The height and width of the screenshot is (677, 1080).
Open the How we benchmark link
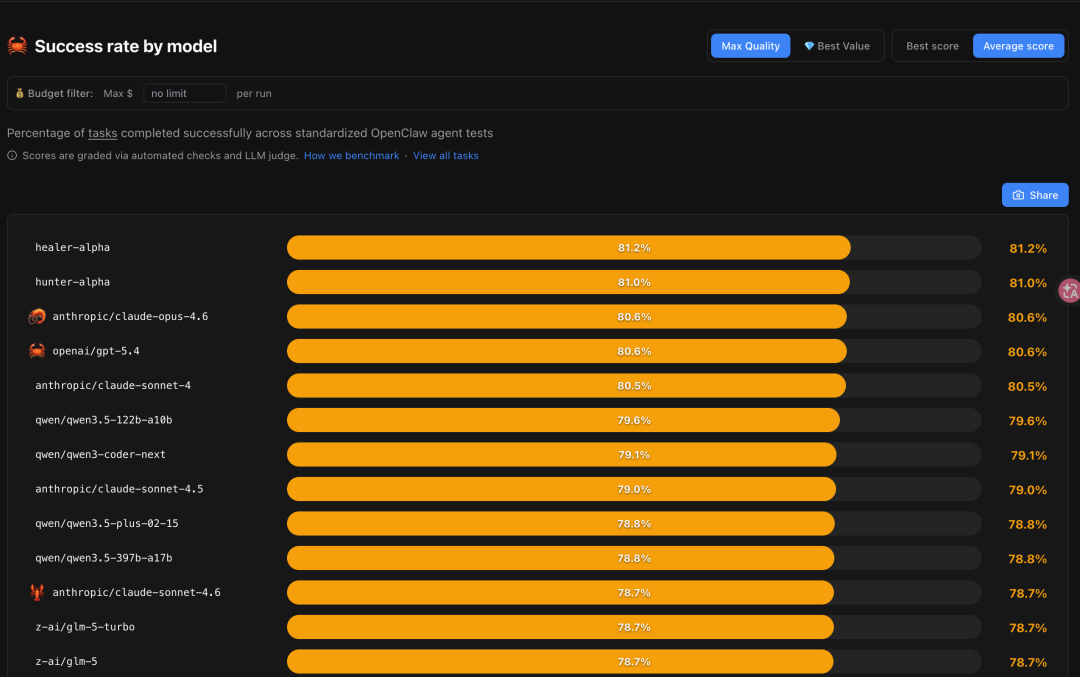(x=351, y=156)
